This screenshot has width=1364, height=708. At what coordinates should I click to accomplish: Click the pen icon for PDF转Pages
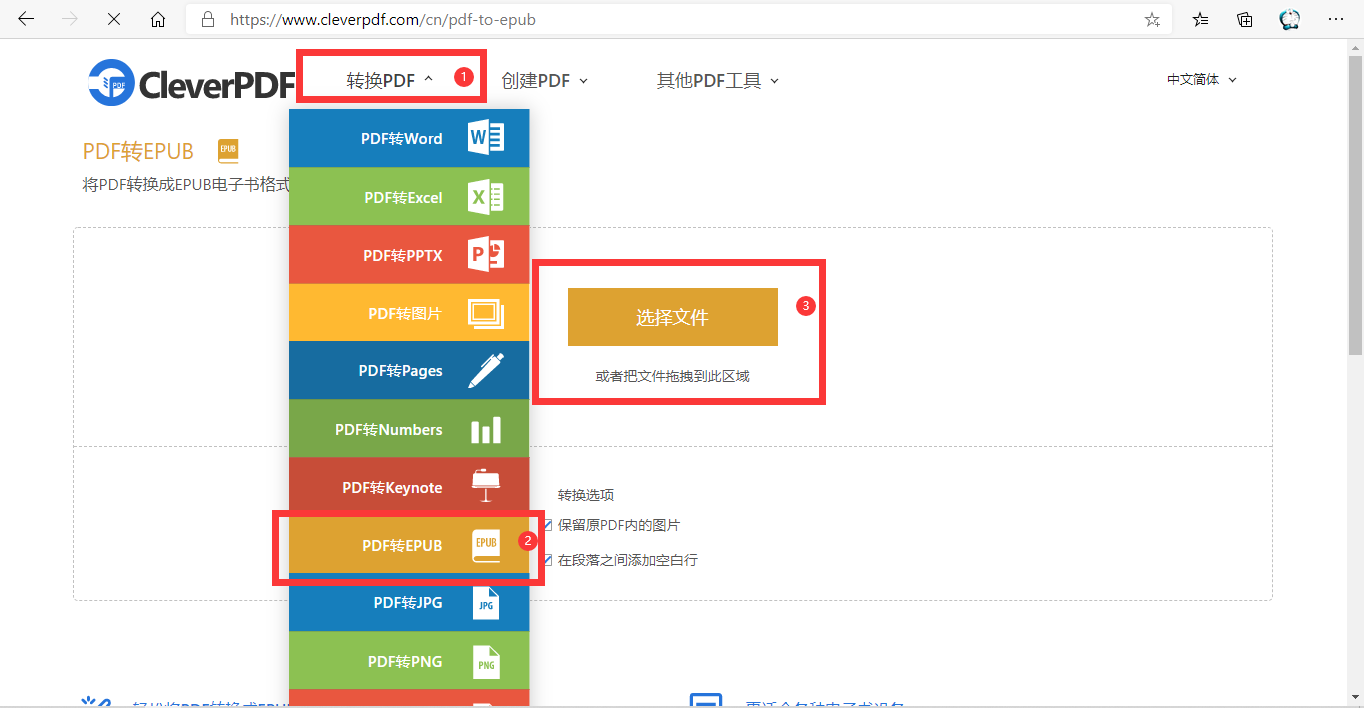point(486,370)
